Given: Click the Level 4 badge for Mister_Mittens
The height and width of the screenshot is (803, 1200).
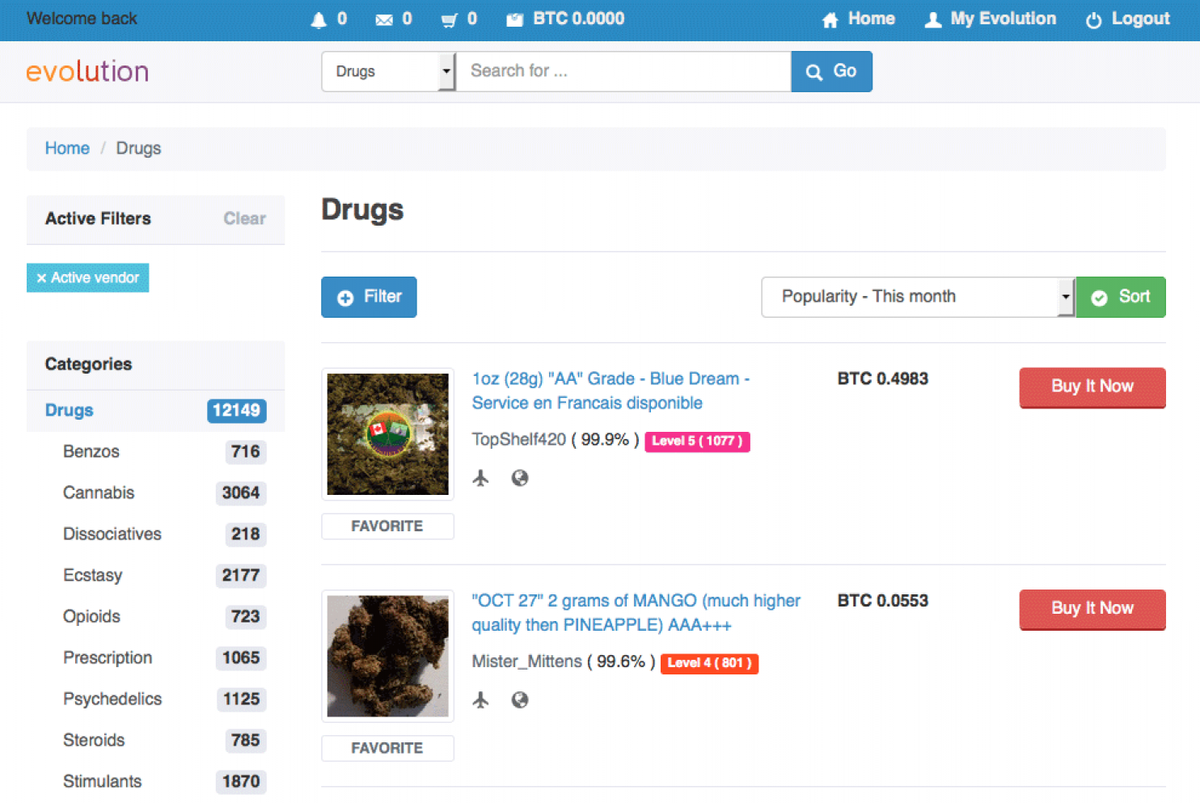Looking at the screenshot, I should 709,663.
